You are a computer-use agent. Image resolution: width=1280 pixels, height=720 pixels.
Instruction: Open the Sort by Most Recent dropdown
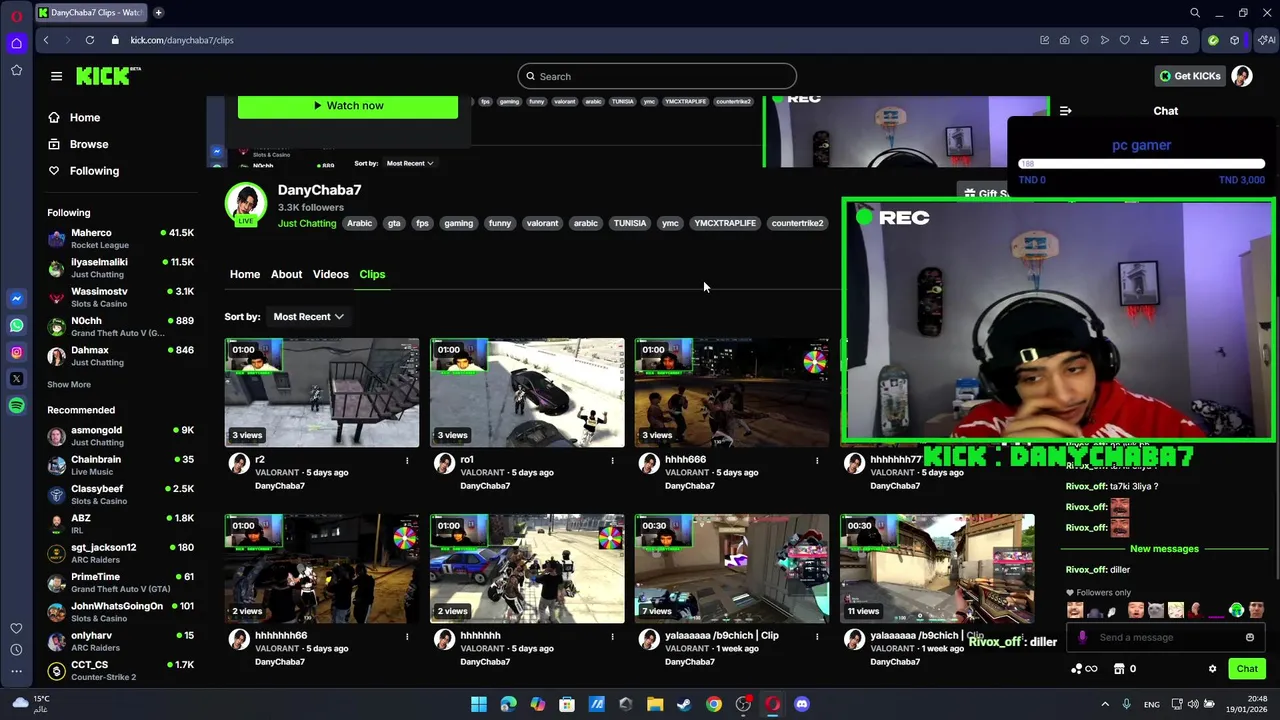[x=308, y=317]
